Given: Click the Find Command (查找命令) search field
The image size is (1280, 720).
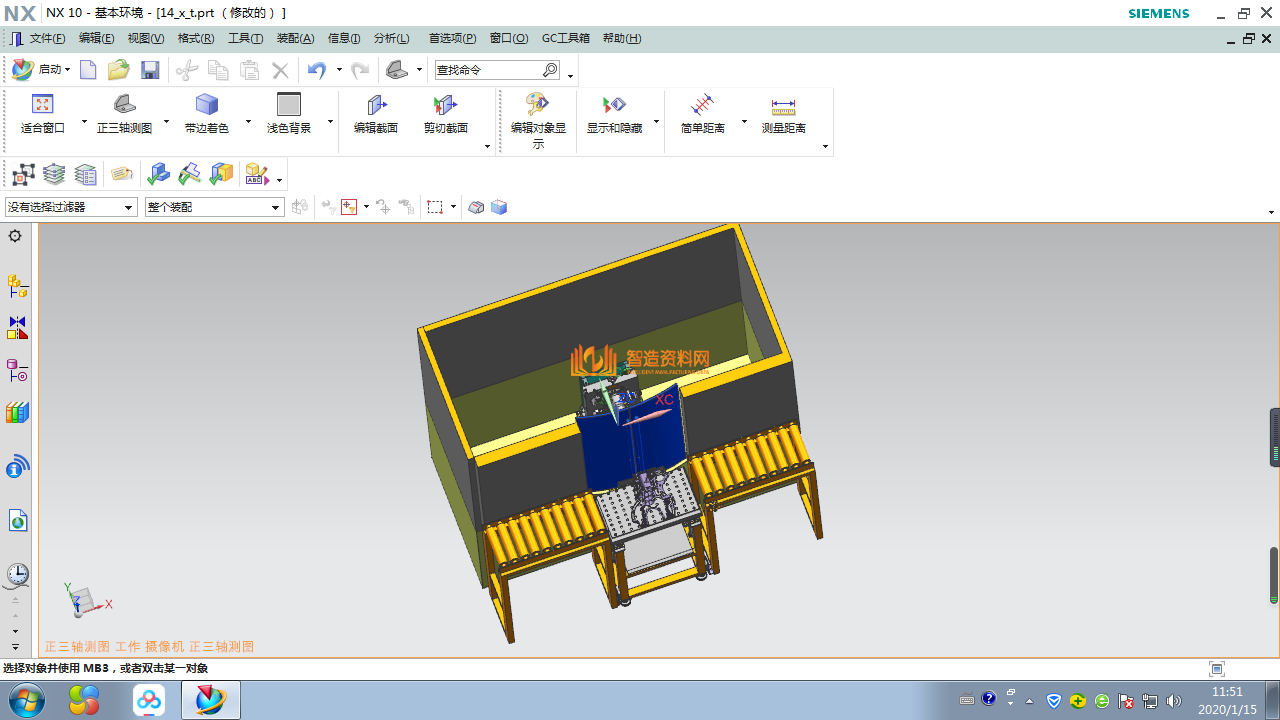Looking at the screenshot, I should (x=488, y=70).
